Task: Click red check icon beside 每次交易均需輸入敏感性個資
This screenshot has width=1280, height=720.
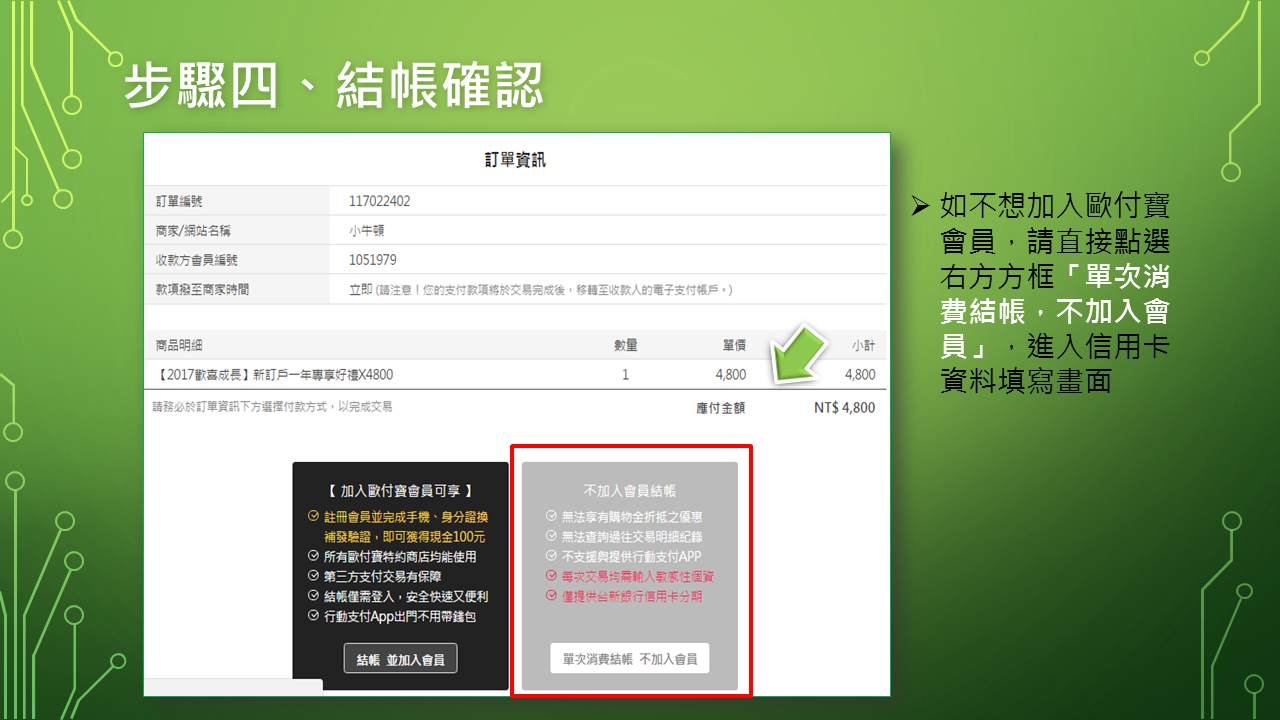Action: tap(551, 576)
